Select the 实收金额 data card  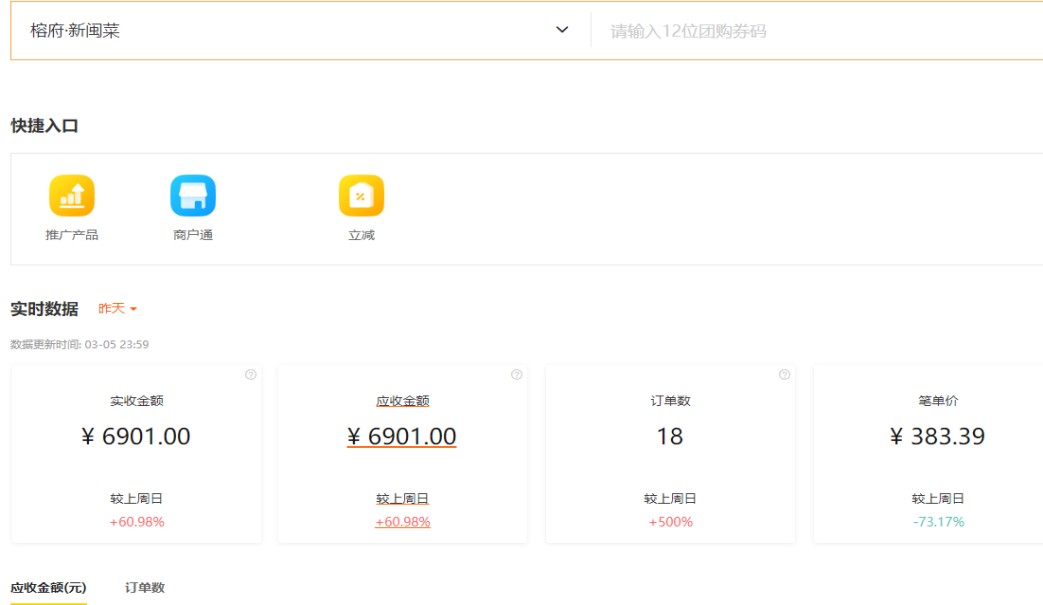[x=137, y=455]
